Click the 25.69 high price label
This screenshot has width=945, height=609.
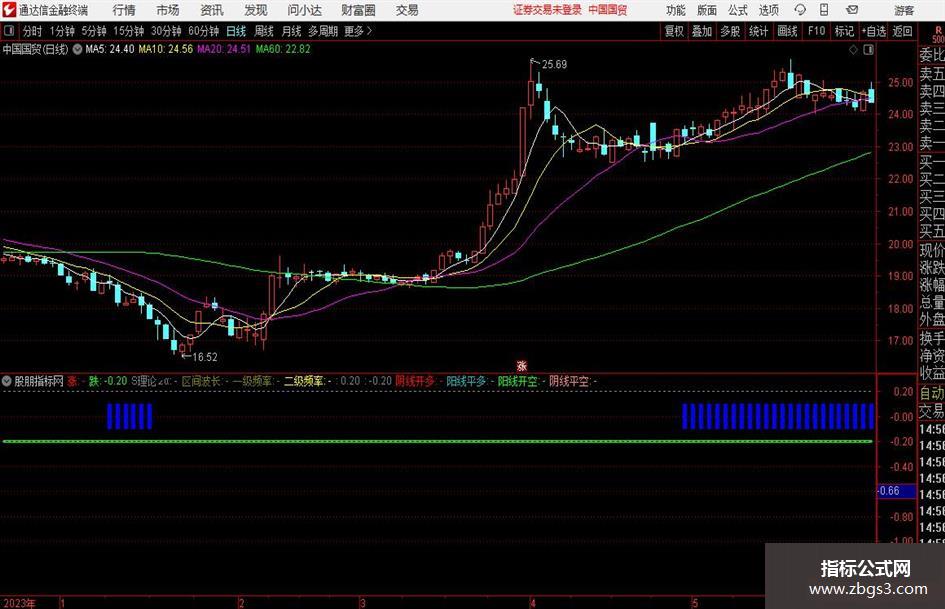pos(554,65)
